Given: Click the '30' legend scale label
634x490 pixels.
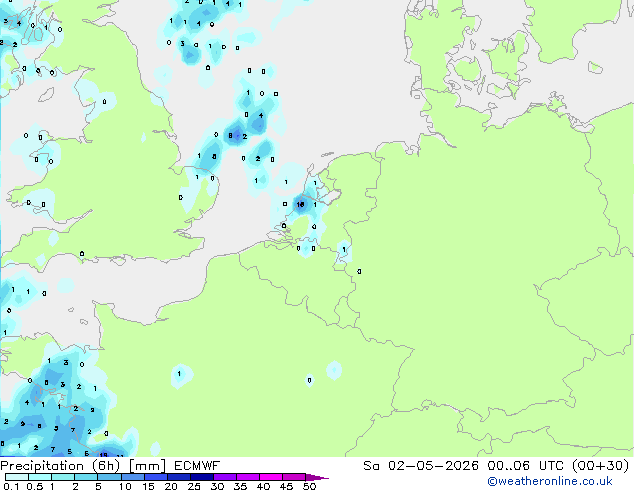Looking at the screenshot, I should 217,486.
